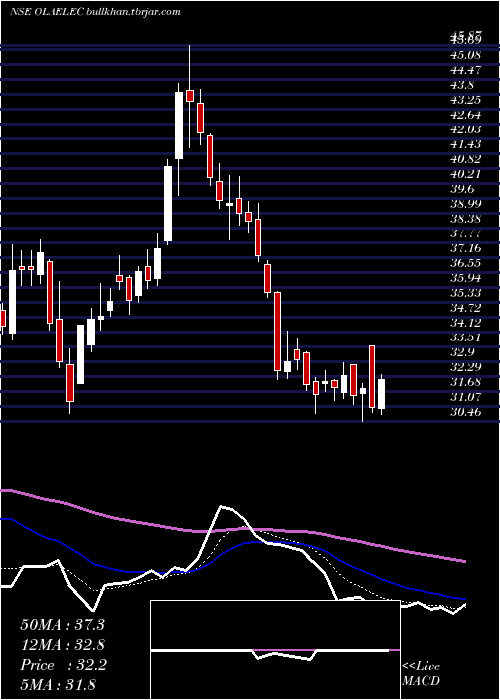Click the last white candle on the right
This screenshot has height=700, width=500.
click(381, 394)
